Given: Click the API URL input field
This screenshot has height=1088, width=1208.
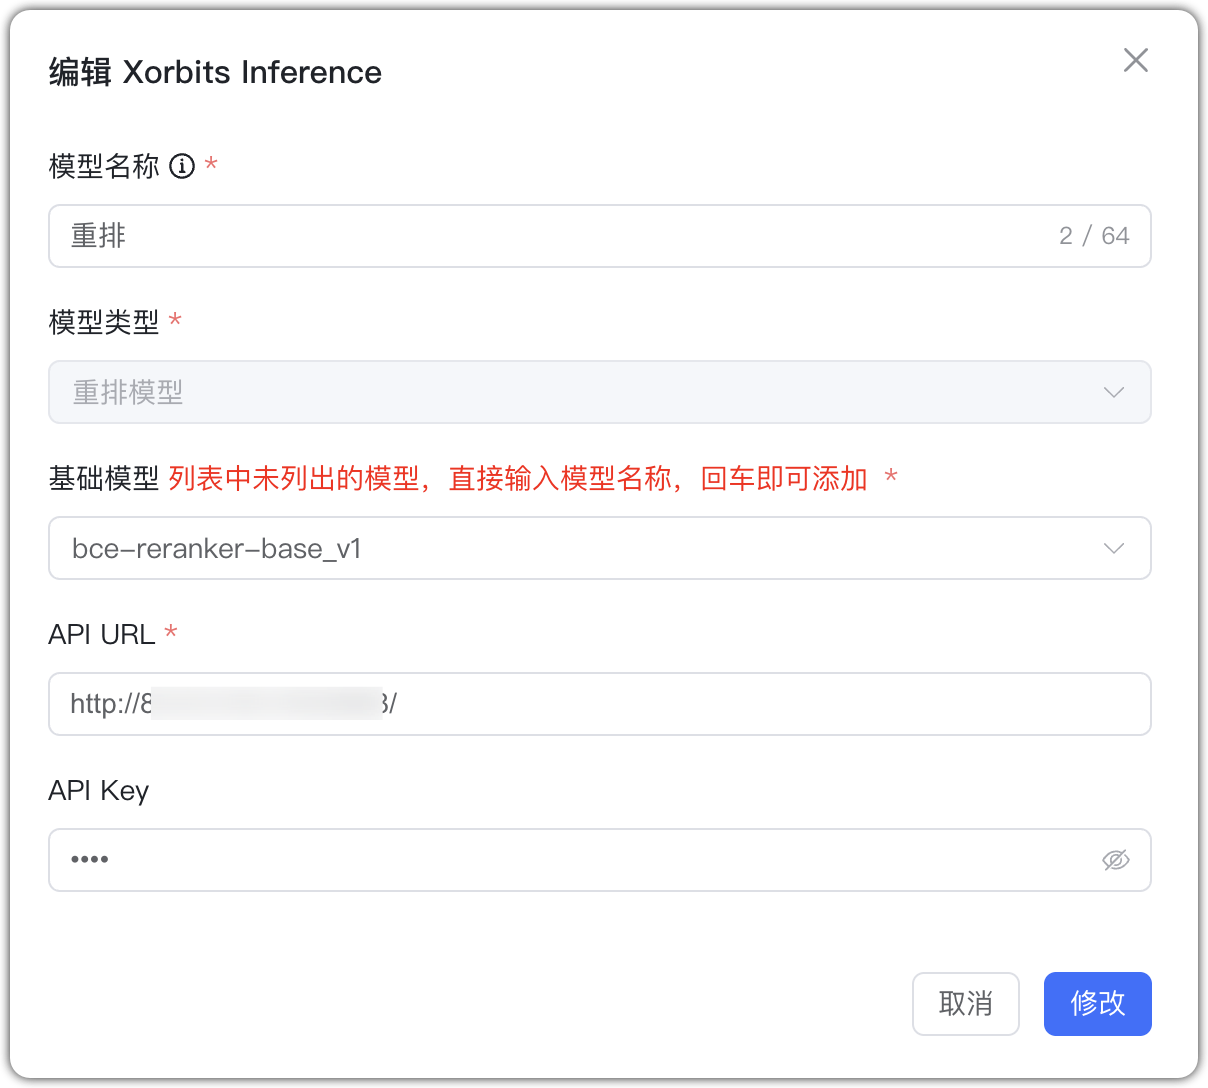Looking at the screenshot, I should [600, 704].
